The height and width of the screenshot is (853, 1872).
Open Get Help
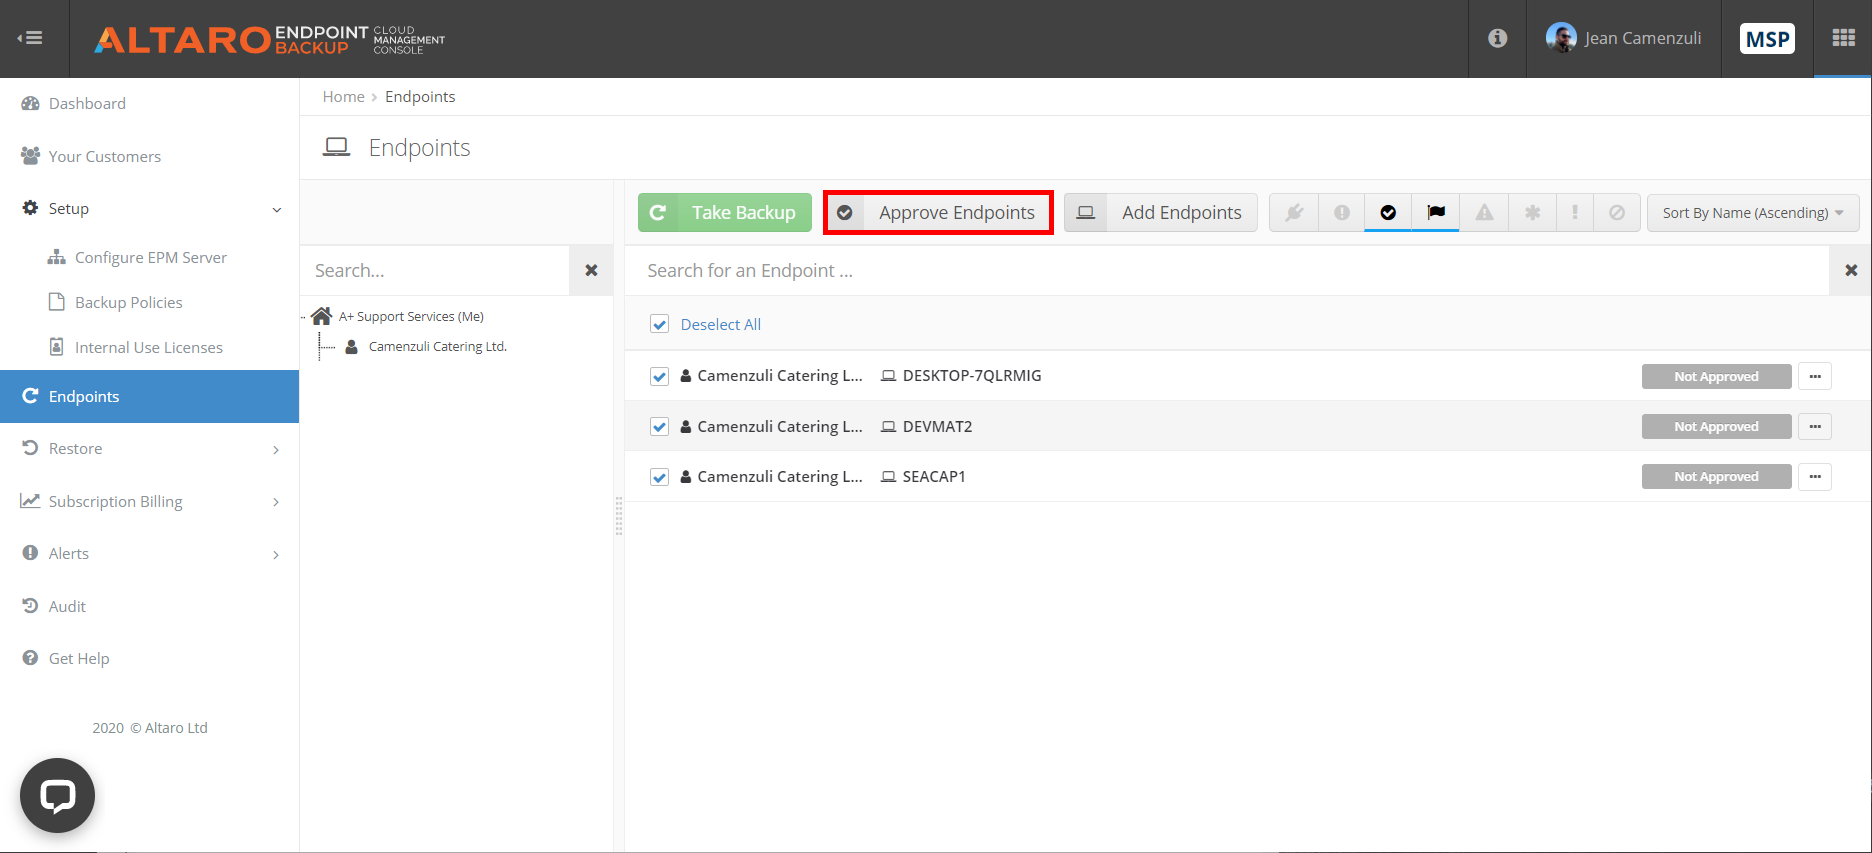click(x=66, y=658)
